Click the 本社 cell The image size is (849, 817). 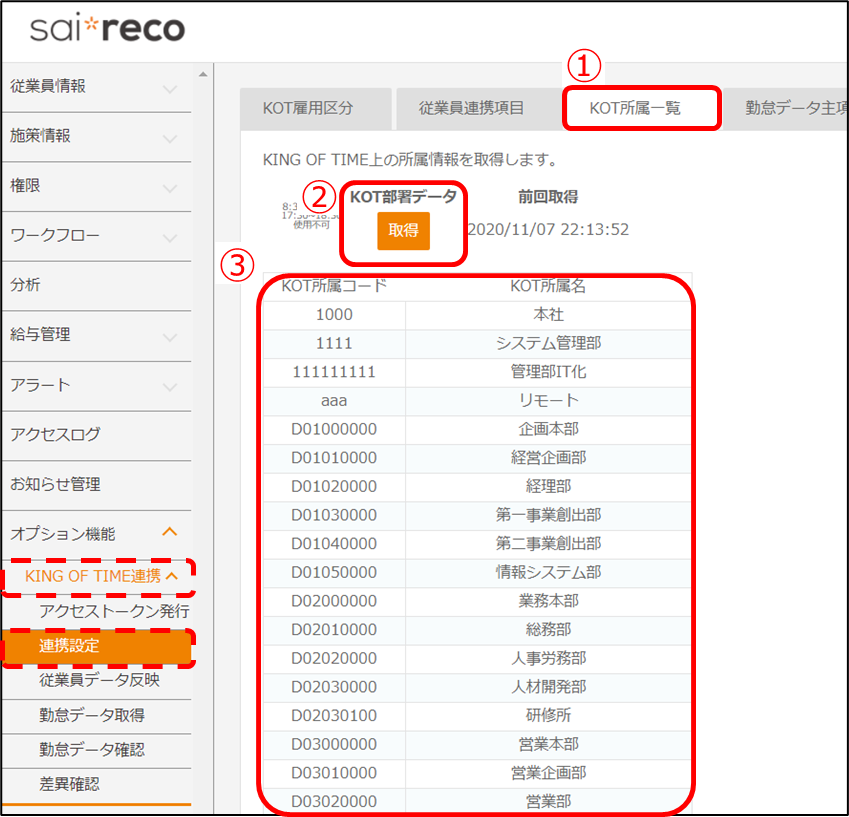(548, 315)
